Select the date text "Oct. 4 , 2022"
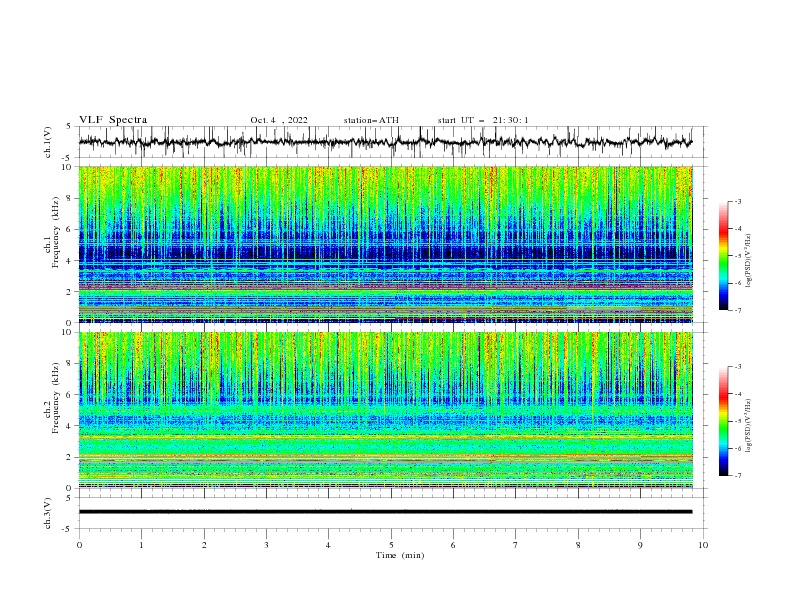The width and height of the screenshot is (792, 612). coord(279,120)
